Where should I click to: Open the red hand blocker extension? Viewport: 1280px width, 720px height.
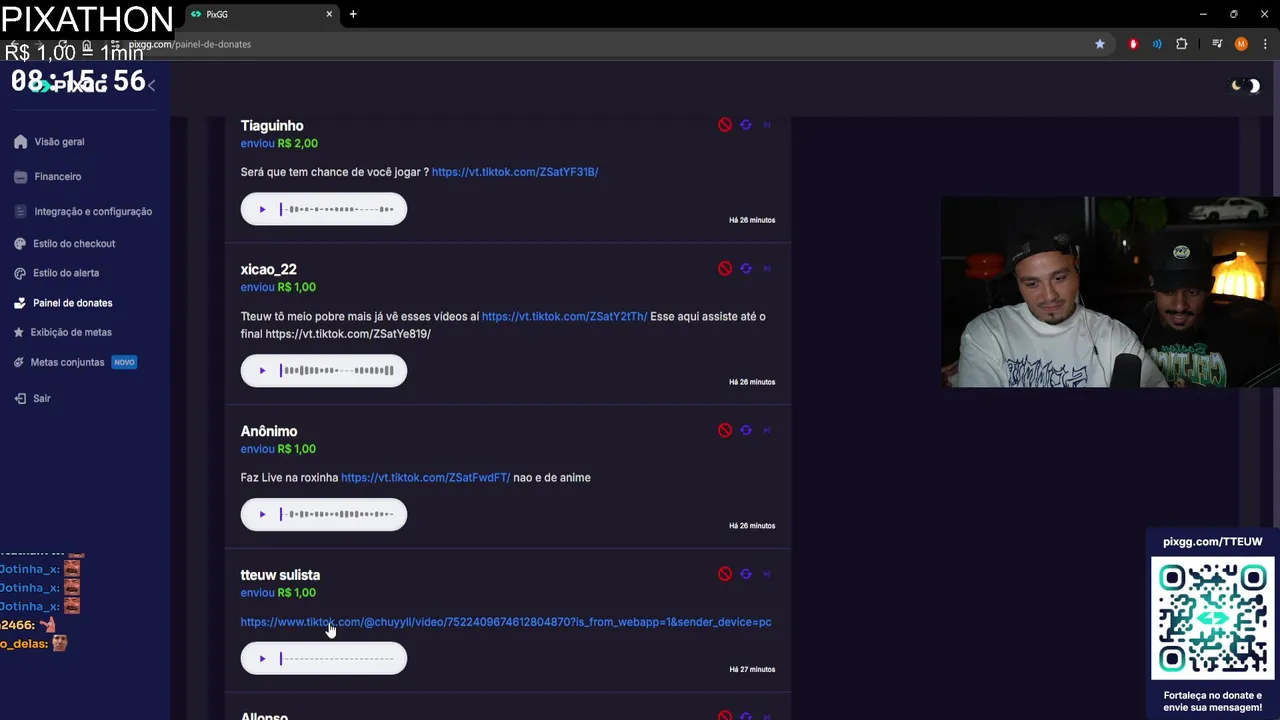[x=1133, y=44]
